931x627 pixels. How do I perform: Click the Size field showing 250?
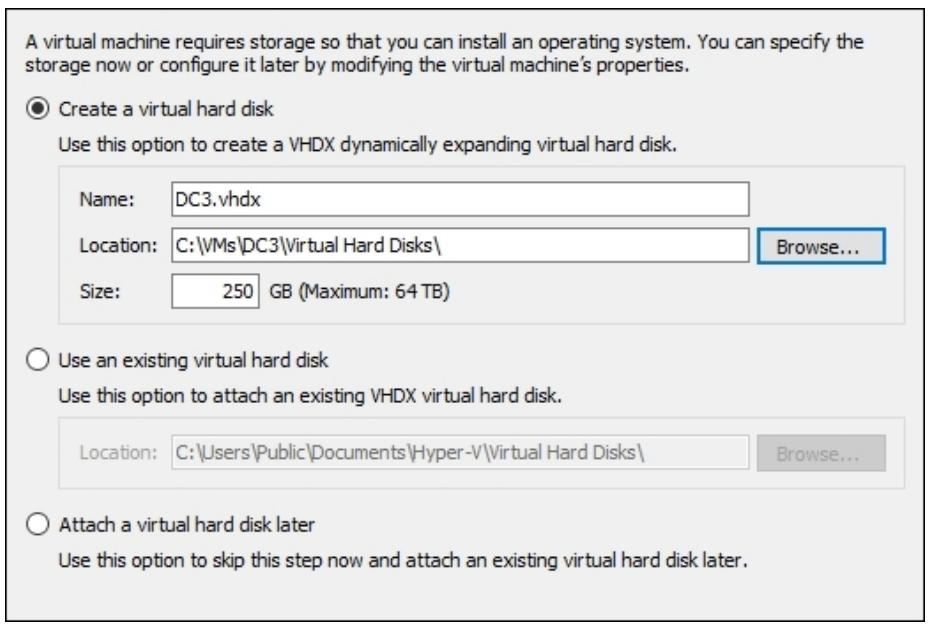point(216,291)
